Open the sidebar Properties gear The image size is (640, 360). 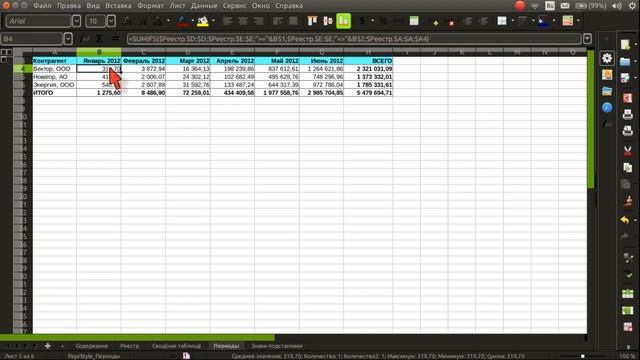tap(607, 58)
